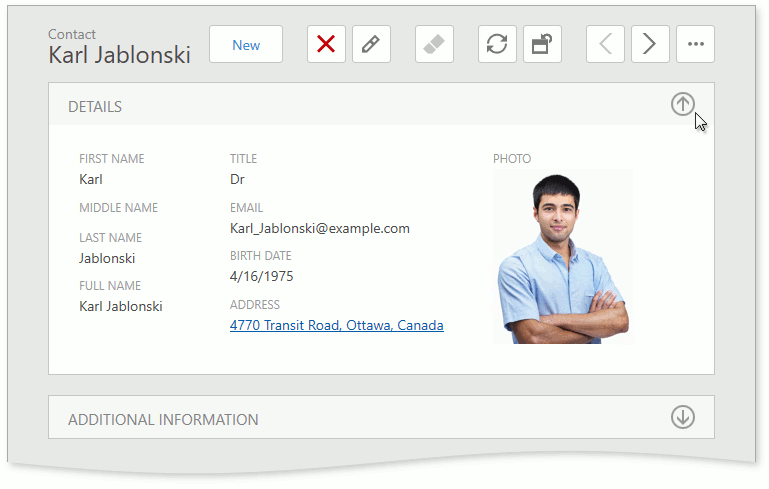Viewport: 769px width, 489px height.
Task: Select the Last Name value Jablonski
Action: click(107, 258)
